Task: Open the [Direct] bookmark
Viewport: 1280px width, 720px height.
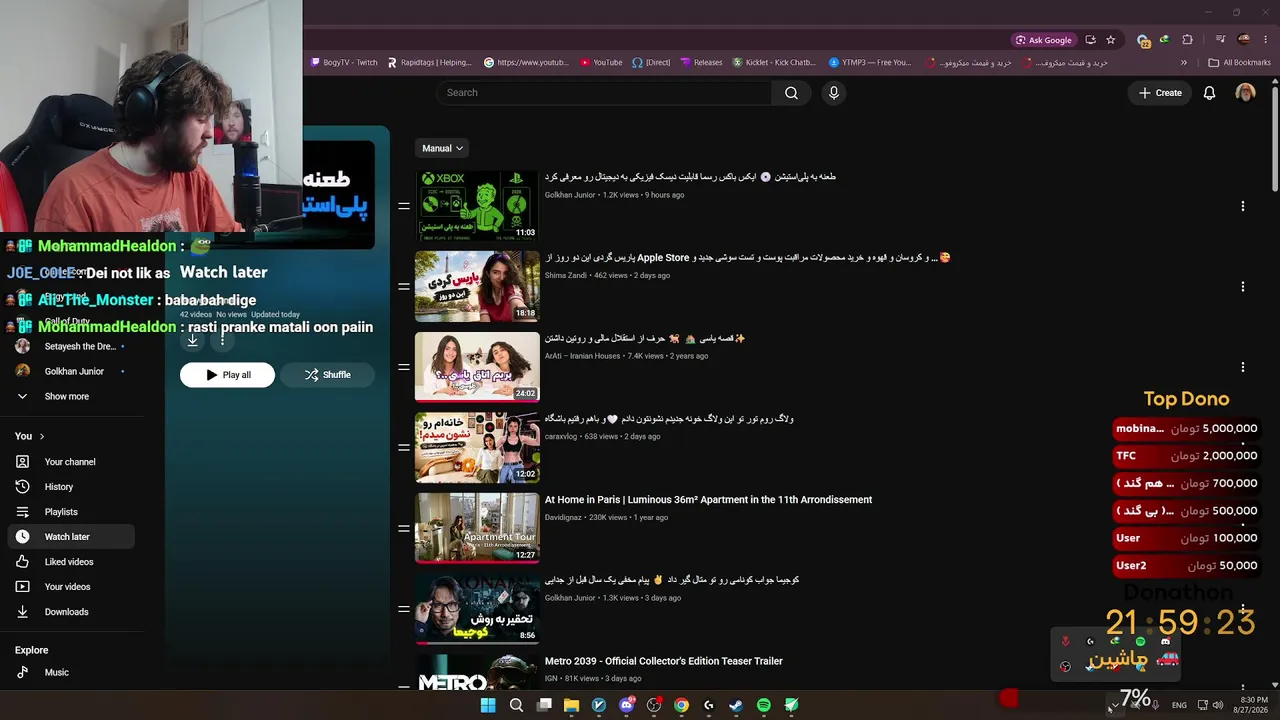Action: point(651,62)
